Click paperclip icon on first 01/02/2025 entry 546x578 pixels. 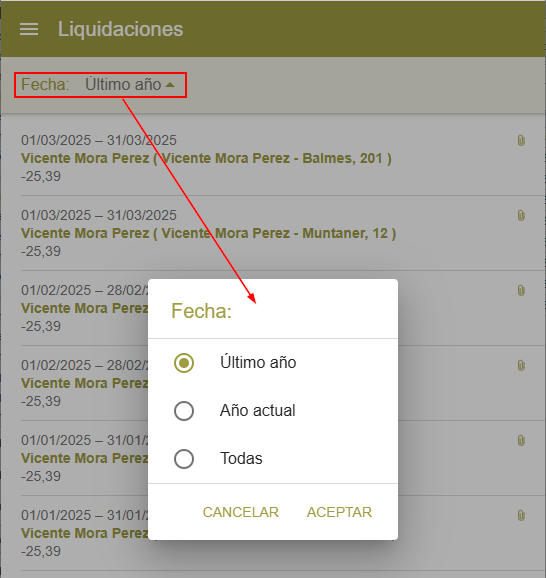(521, 290)
